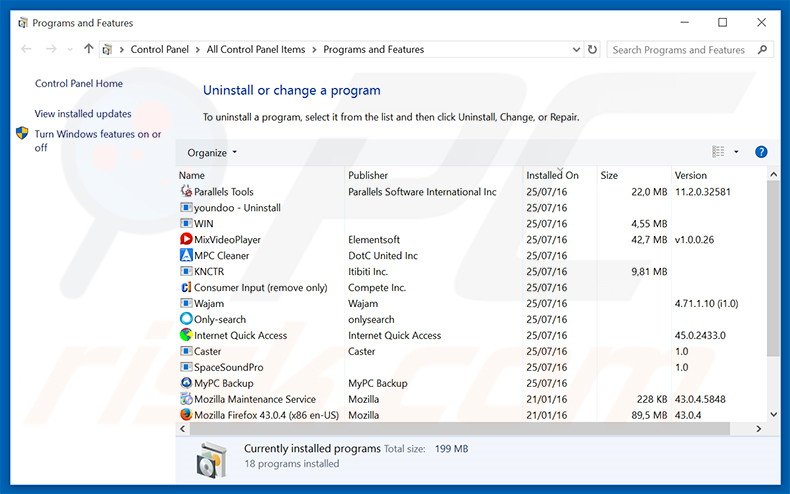790x494 pixels.
Task: Click Programs and Features breadcrumb
Action: coord(373,49)
